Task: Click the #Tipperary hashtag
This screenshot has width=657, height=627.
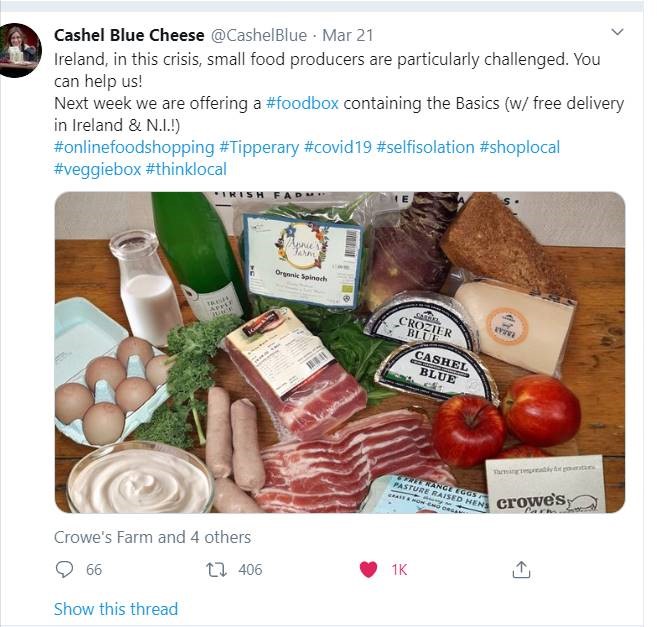Action: coord(259,148)
